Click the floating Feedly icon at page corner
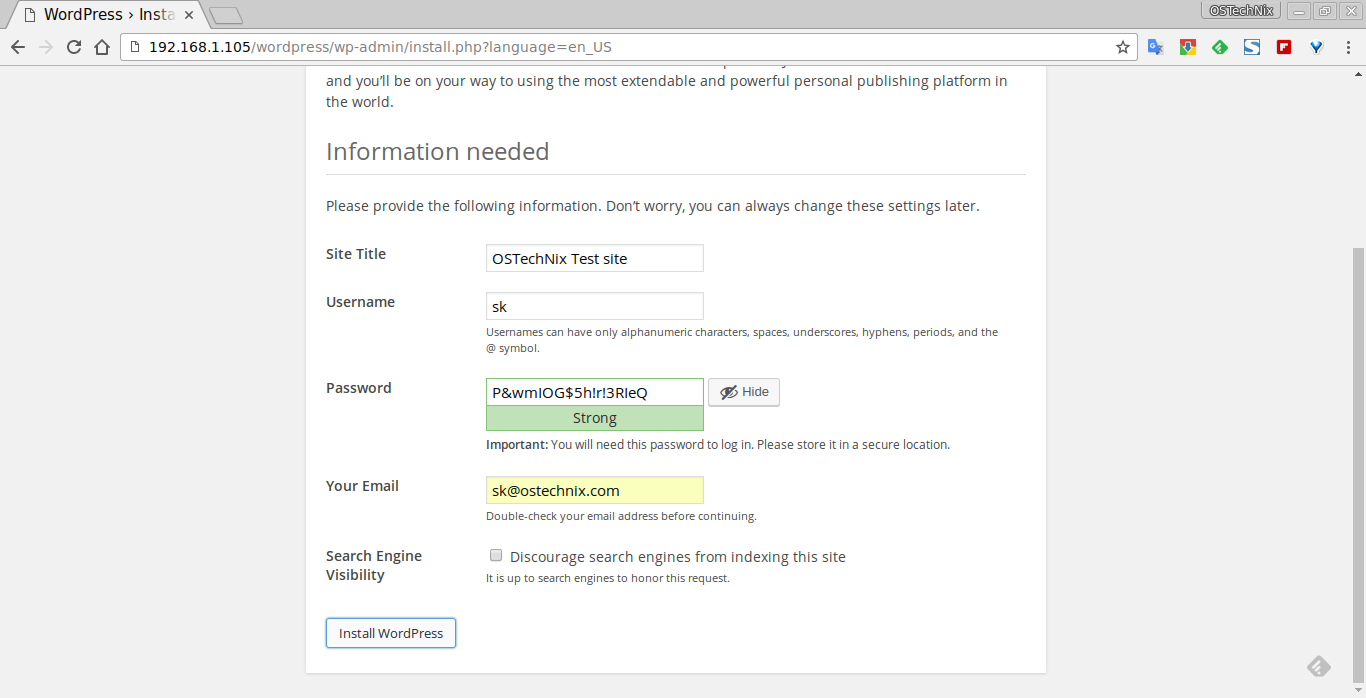 (1319, 666)
